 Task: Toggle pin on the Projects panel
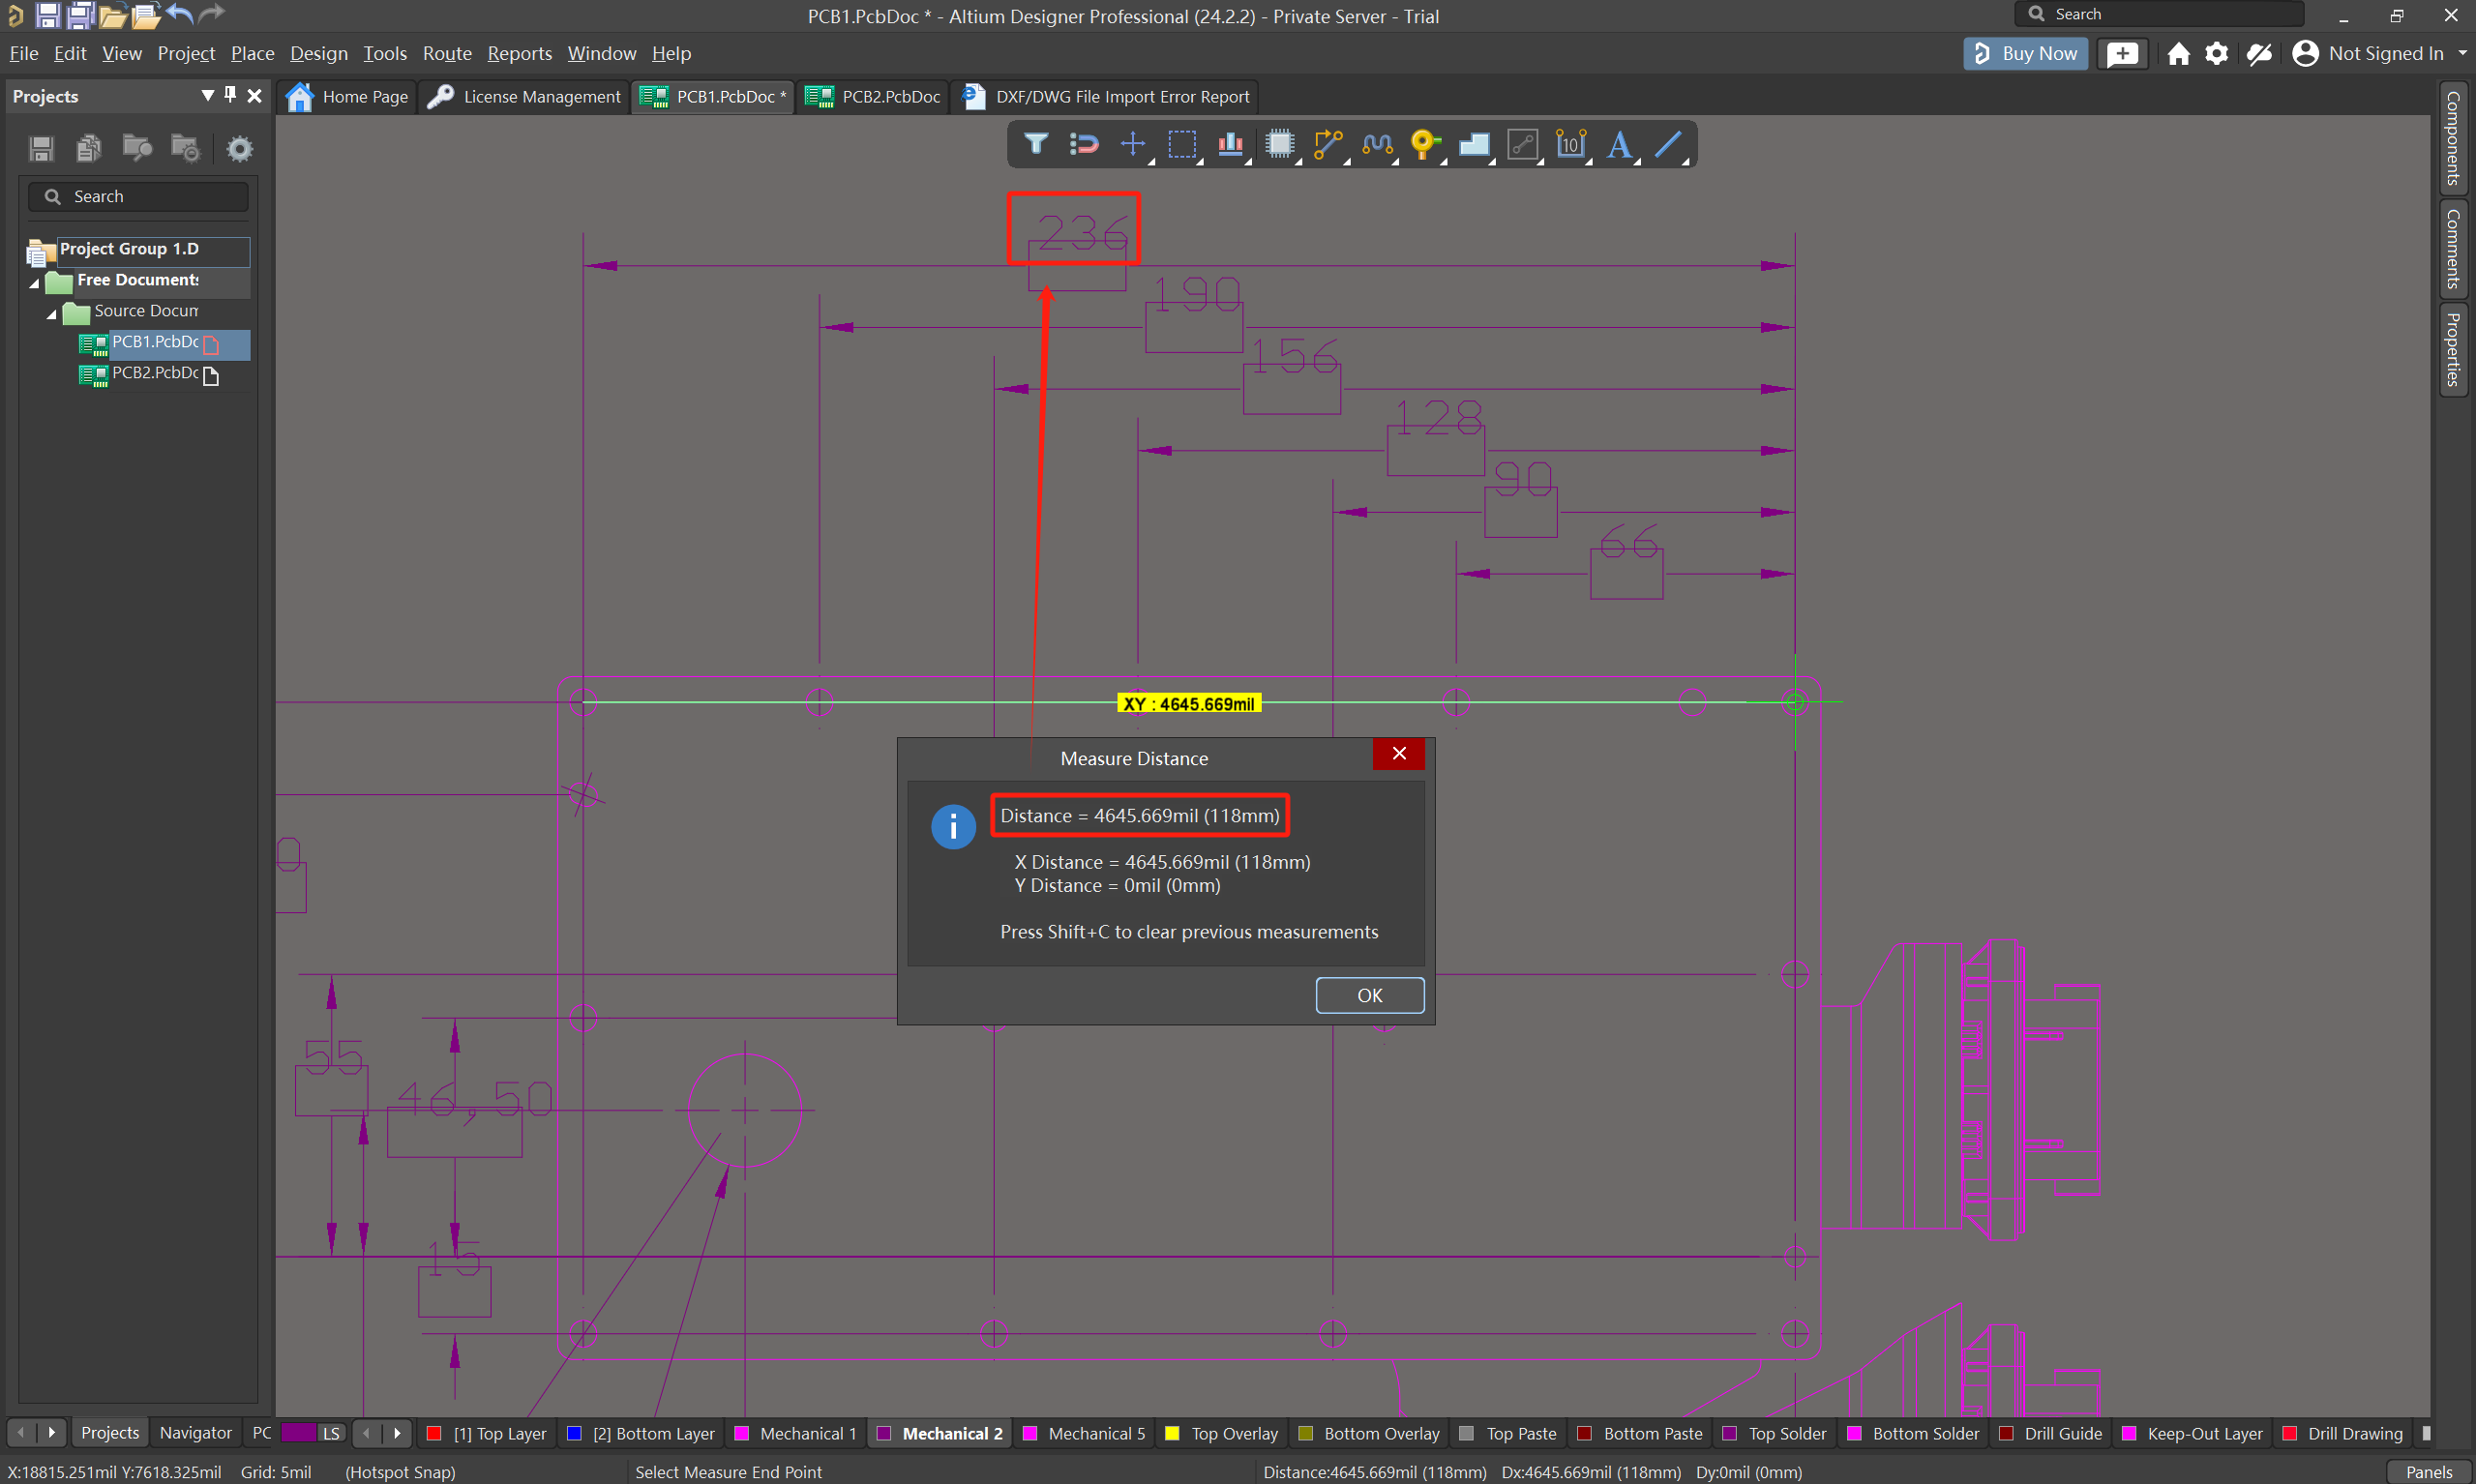(230, 95)
